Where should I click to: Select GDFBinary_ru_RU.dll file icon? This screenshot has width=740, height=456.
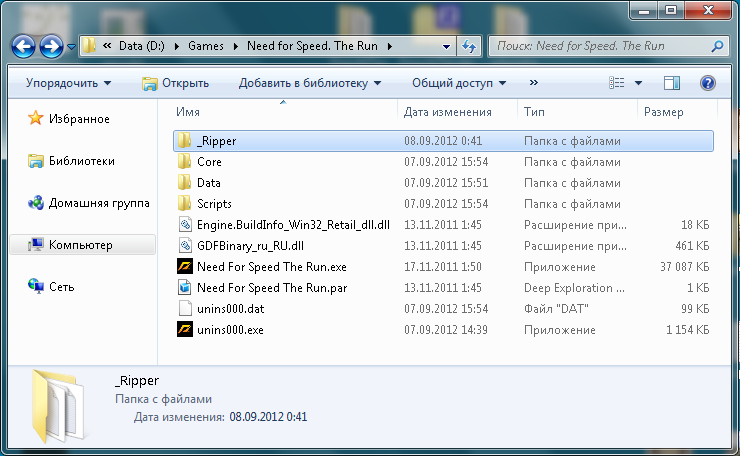[185, 245]
